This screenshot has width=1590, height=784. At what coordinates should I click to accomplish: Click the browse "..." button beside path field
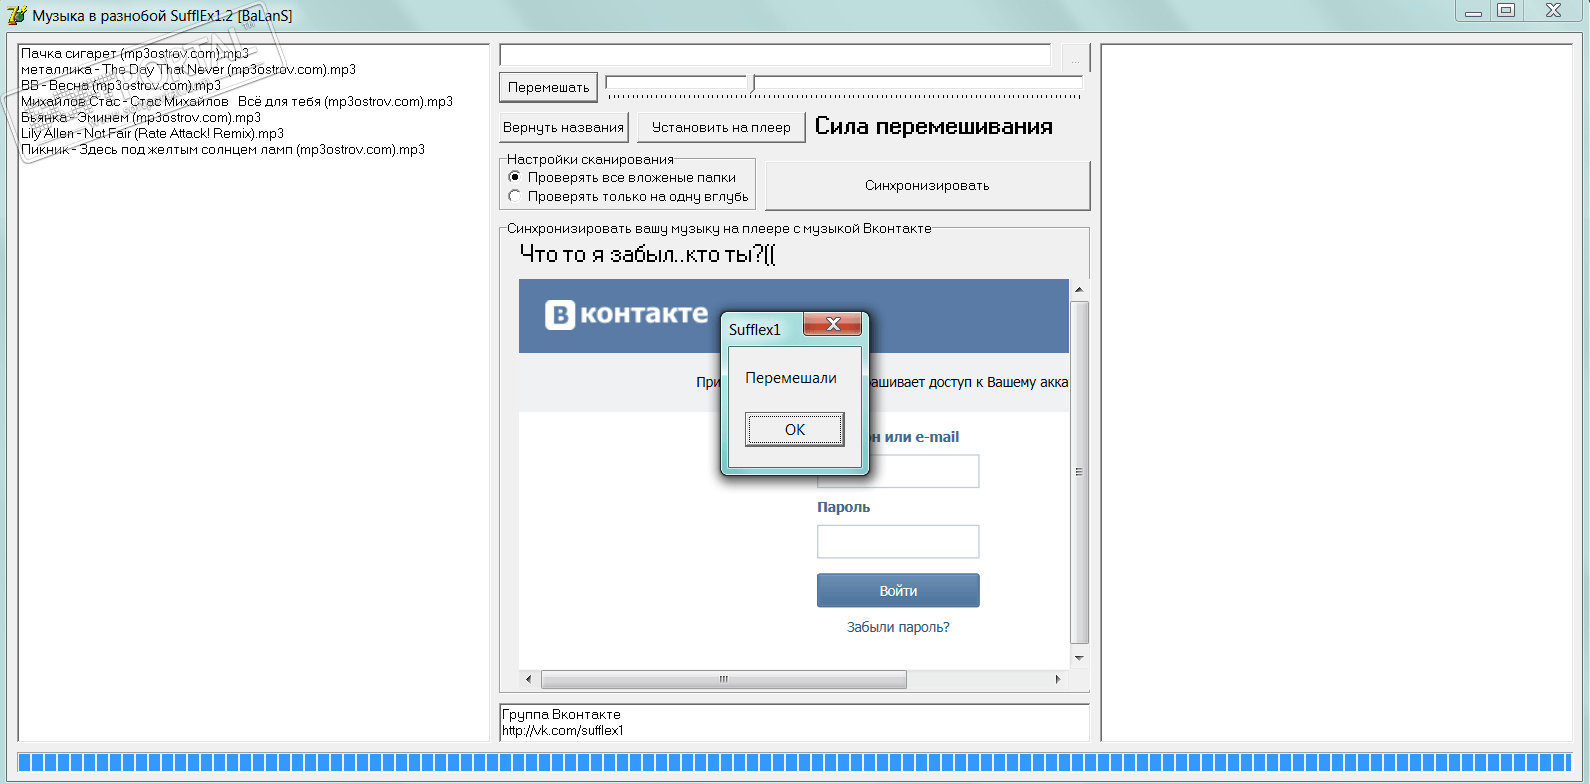click(1075, 57)
